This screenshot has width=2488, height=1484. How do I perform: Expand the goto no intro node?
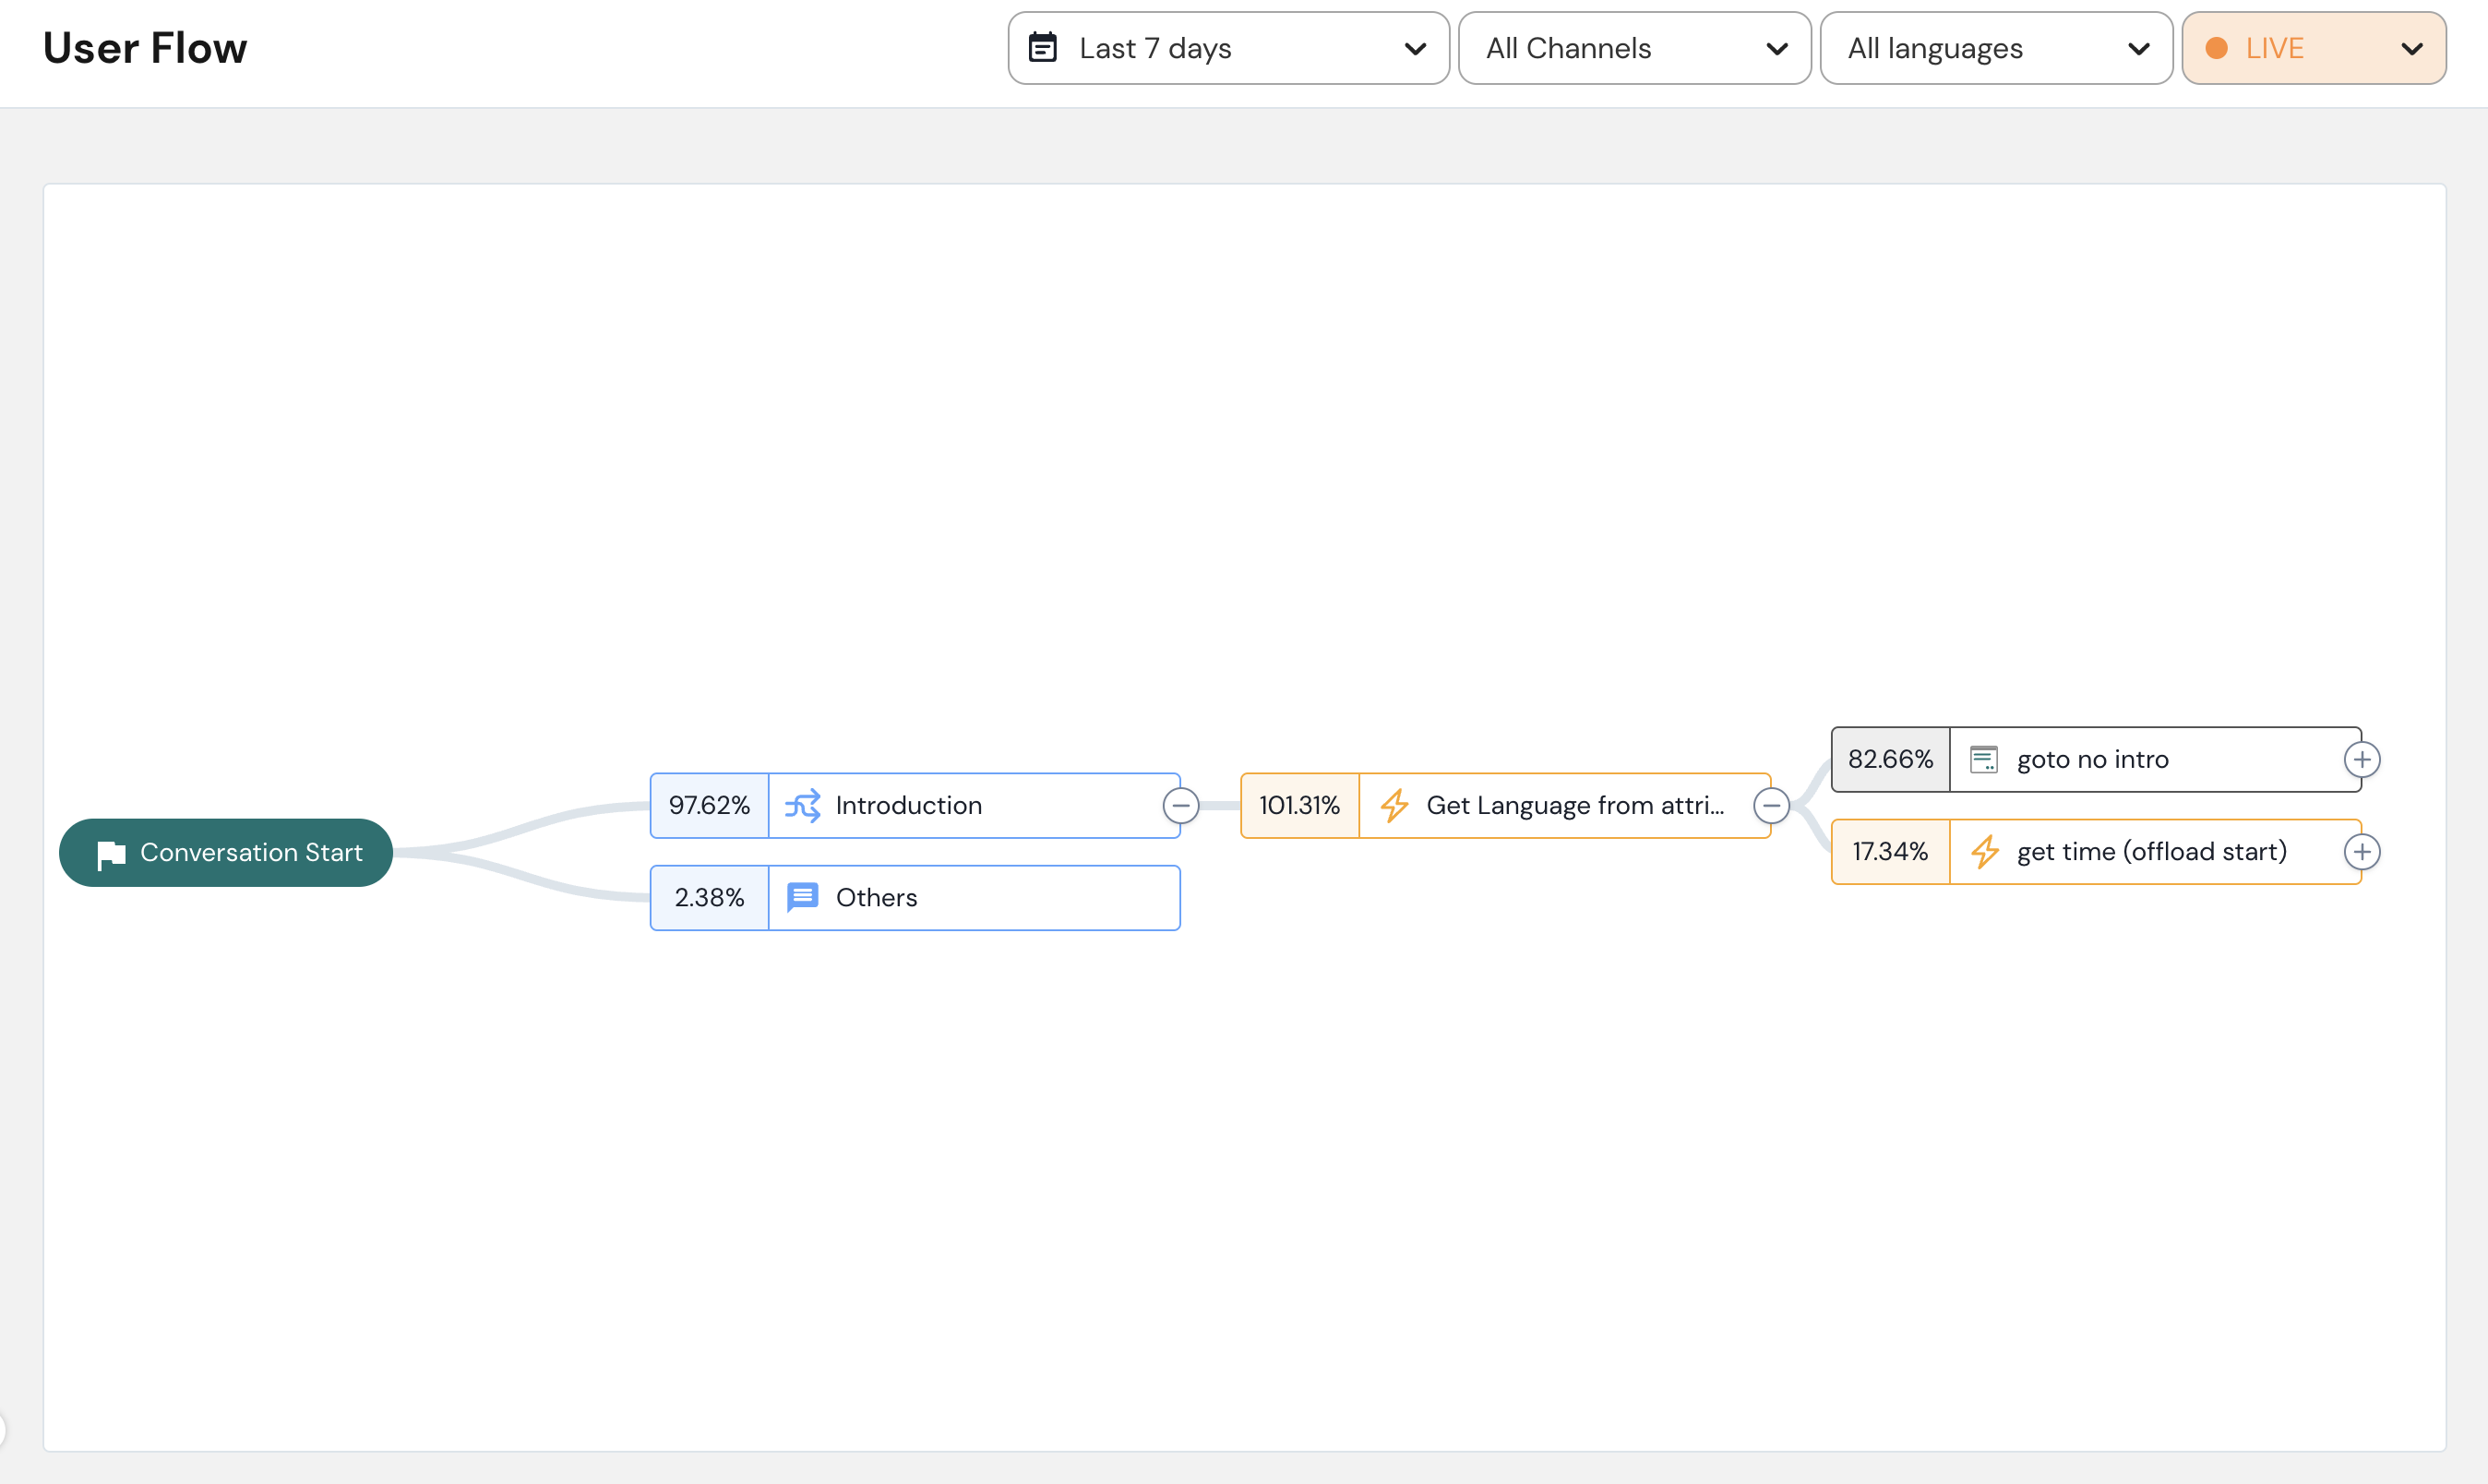(x=2361, y=760)
